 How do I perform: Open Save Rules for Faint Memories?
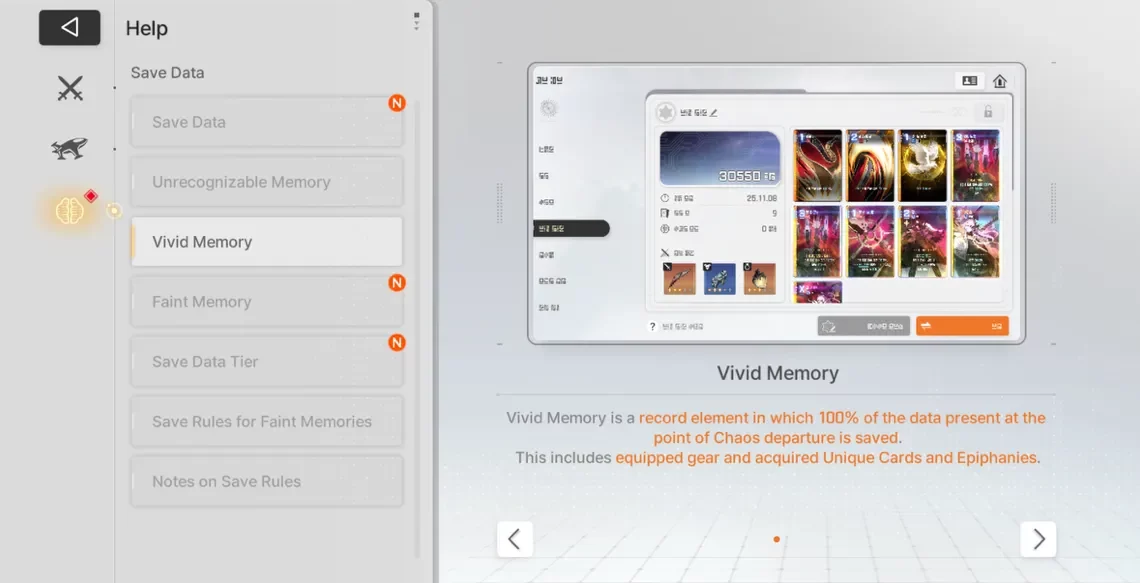click(266, 422)
